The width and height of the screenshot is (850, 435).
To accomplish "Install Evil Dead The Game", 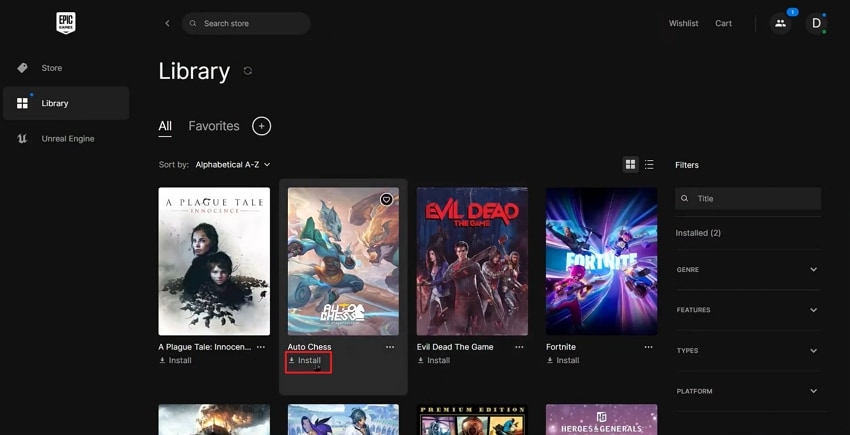I will click(x=434, y=361).
